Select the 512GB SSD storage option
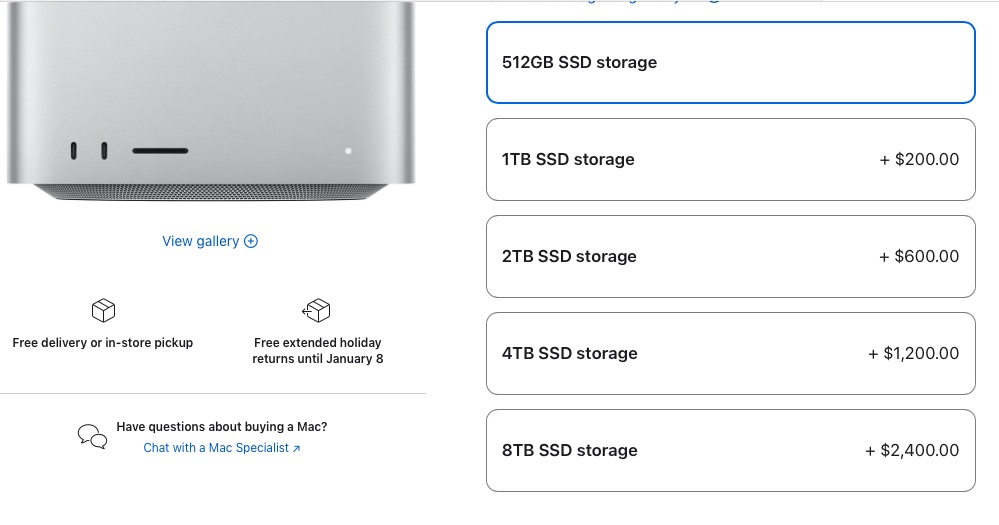 731,62
